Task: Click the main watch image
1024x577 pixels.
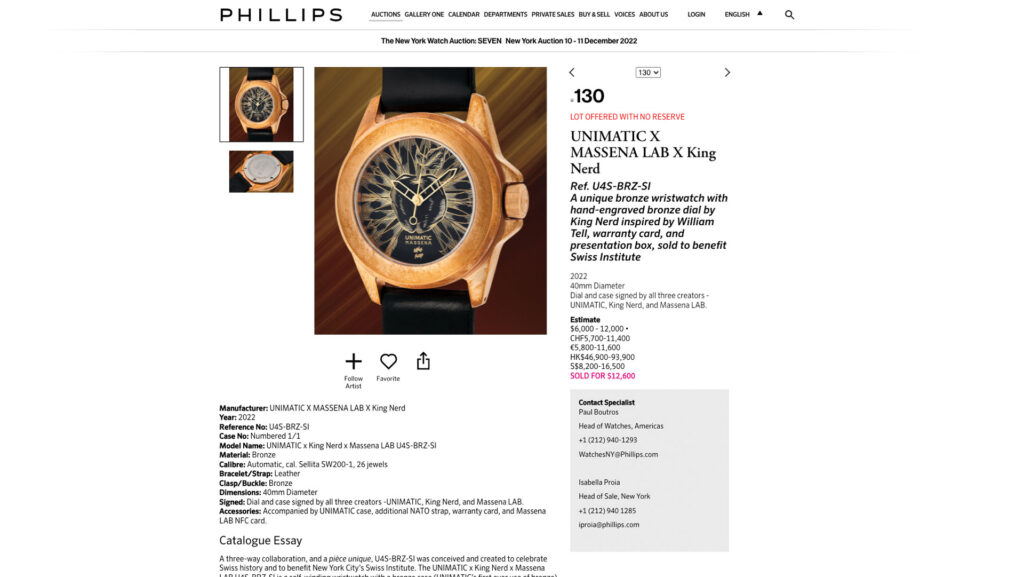Action: [x=430, y=200]
